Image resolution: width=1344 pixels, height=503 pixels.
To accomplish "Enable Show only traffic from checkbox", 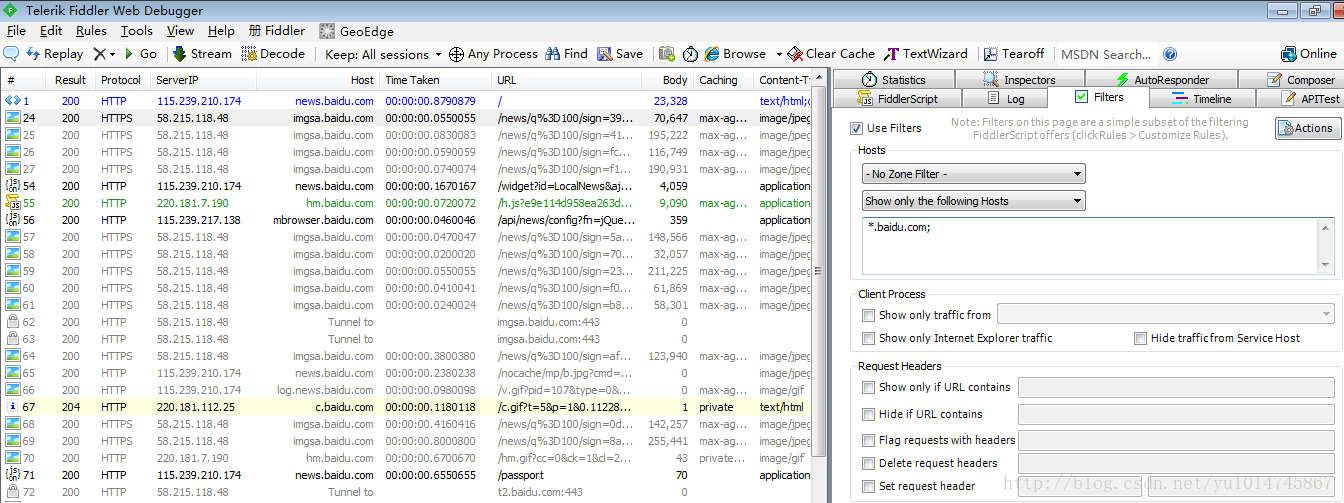I will click(868, 315).
